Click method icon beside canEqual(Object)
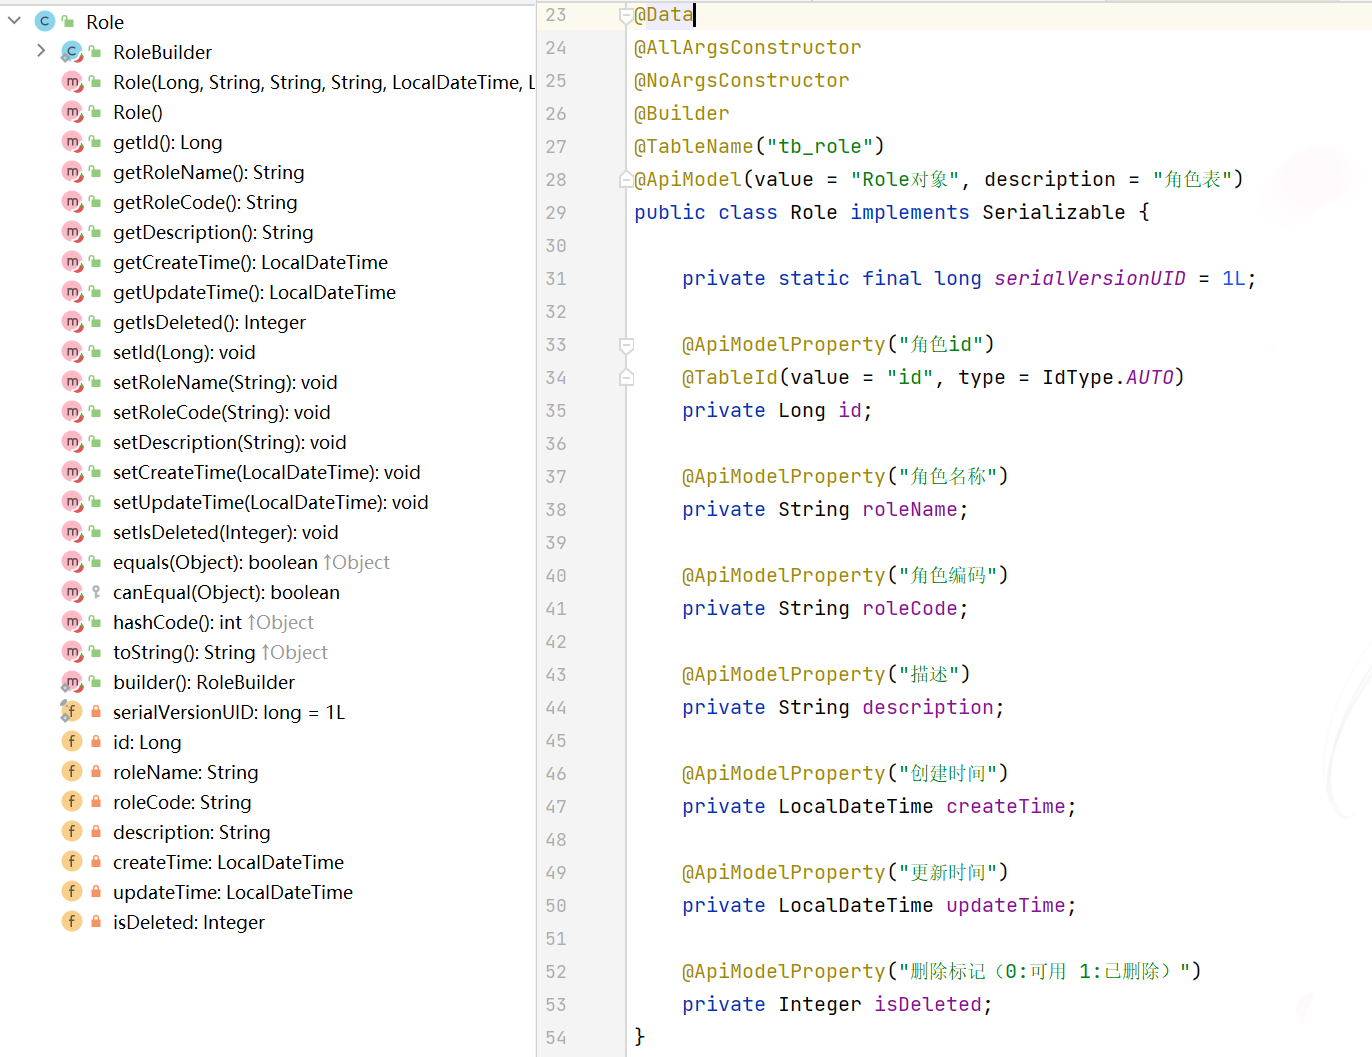The width and height of the screenshot is (1372, 1057). tap(72, 592)
